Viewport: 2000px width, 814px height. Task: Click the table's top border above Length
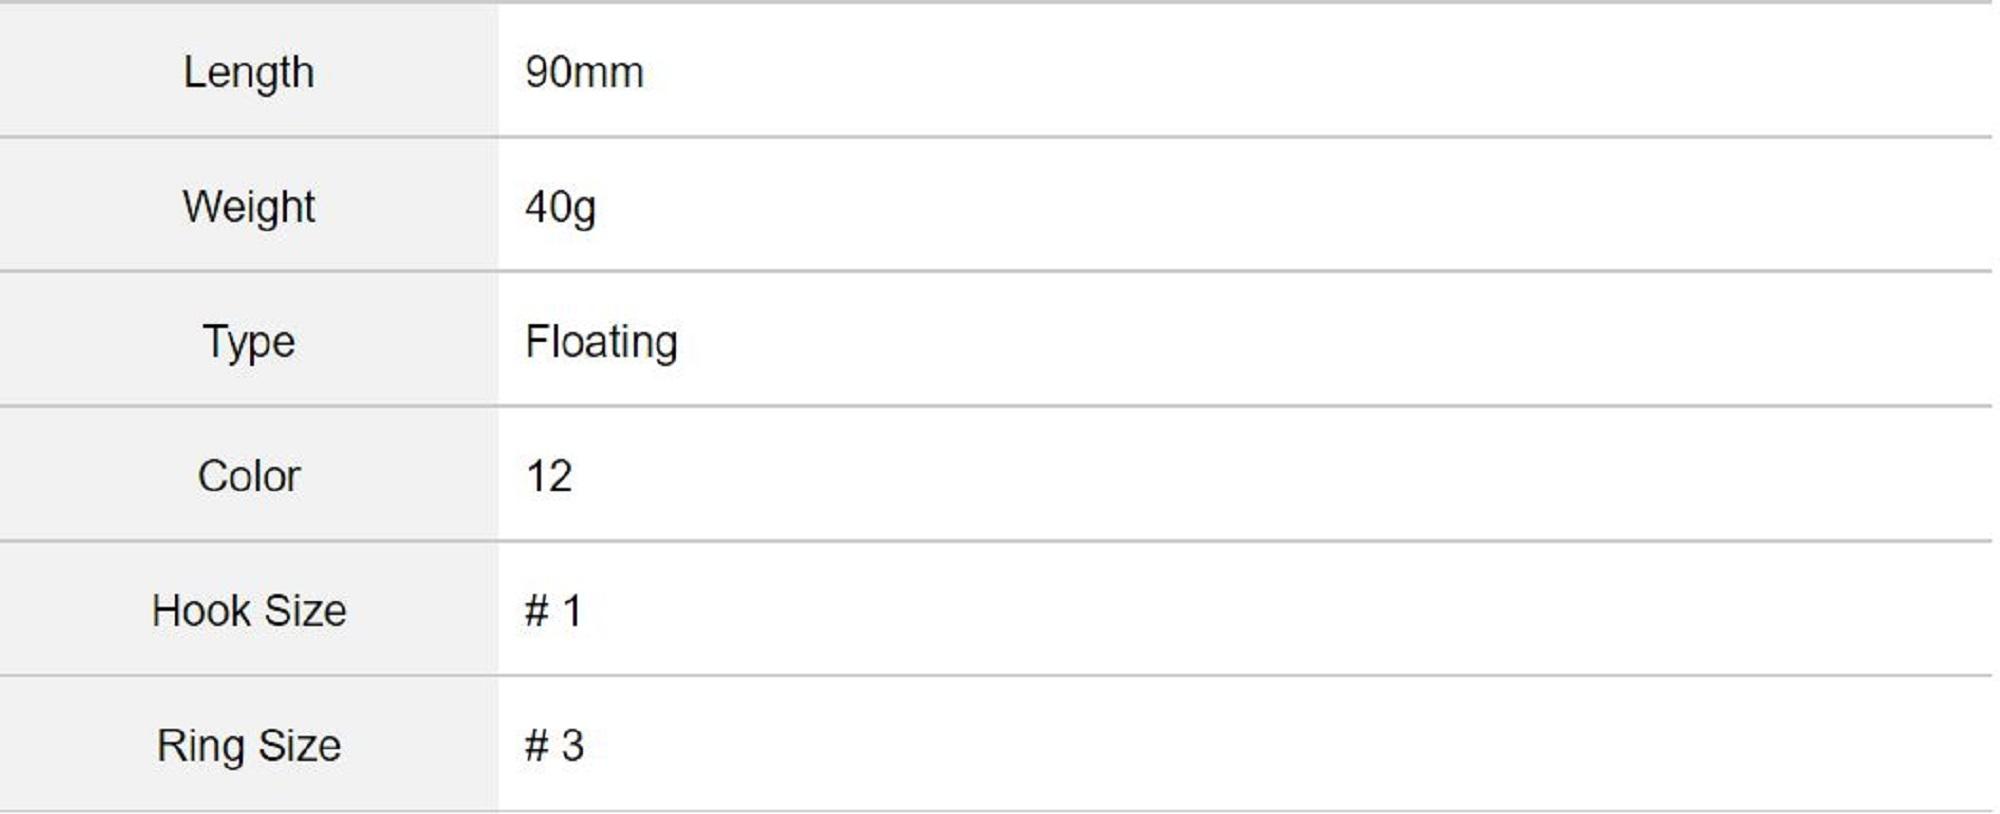coord(1000,2)
